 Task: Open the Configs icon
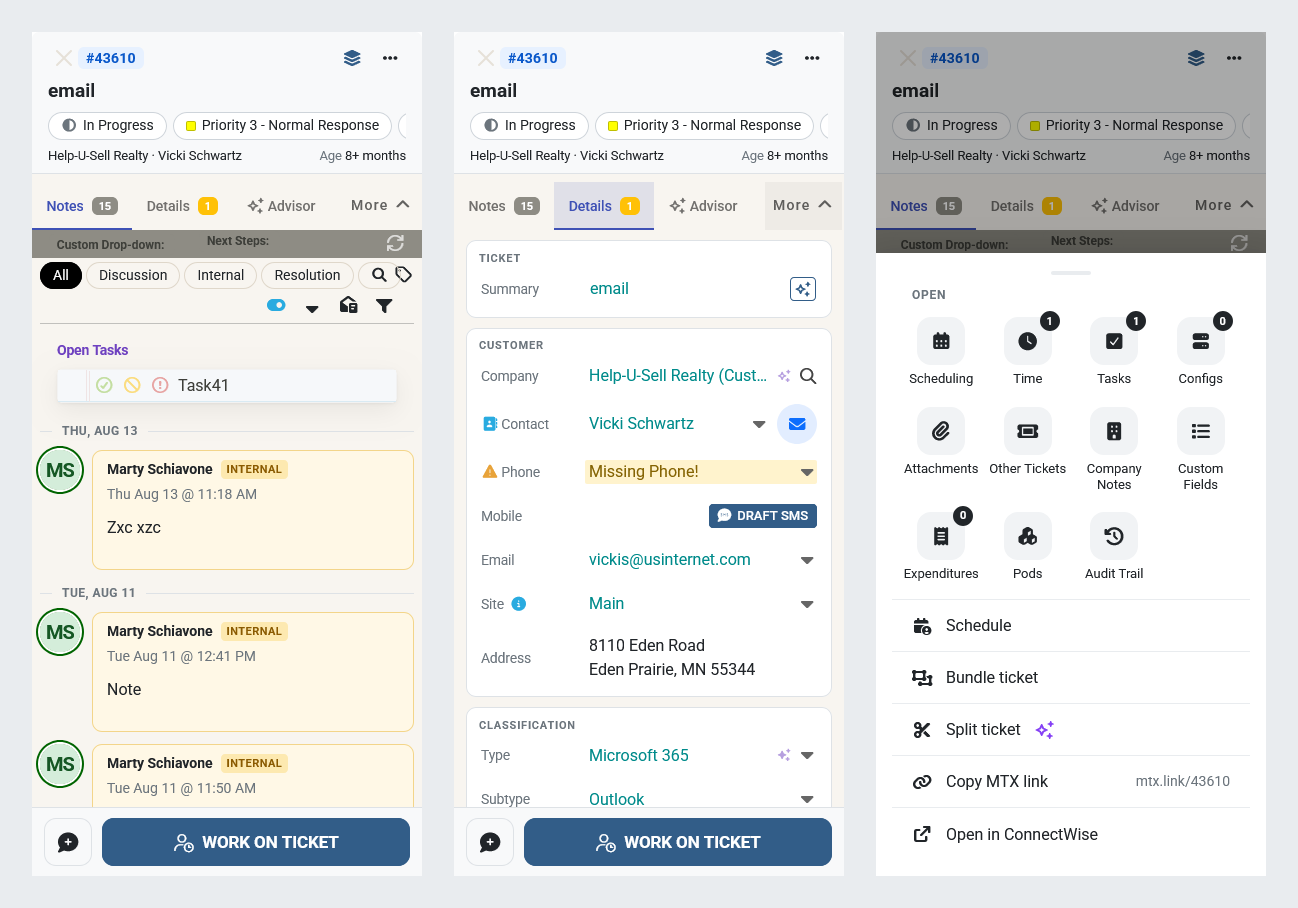pos(1201,341)
